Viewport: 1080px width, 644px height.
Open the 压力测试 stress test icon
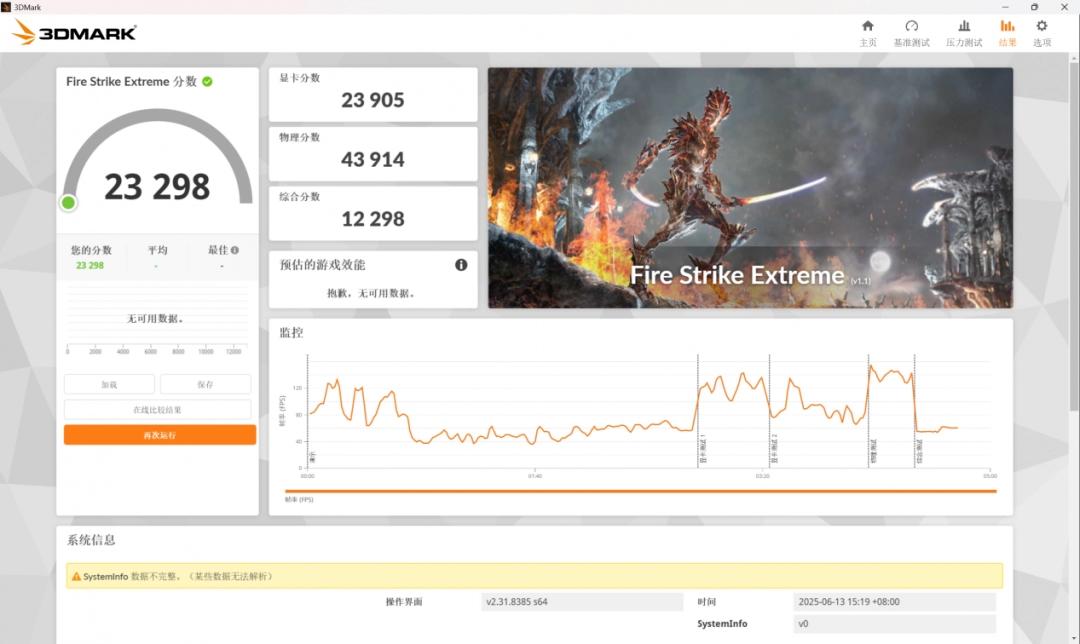point(964,27)
